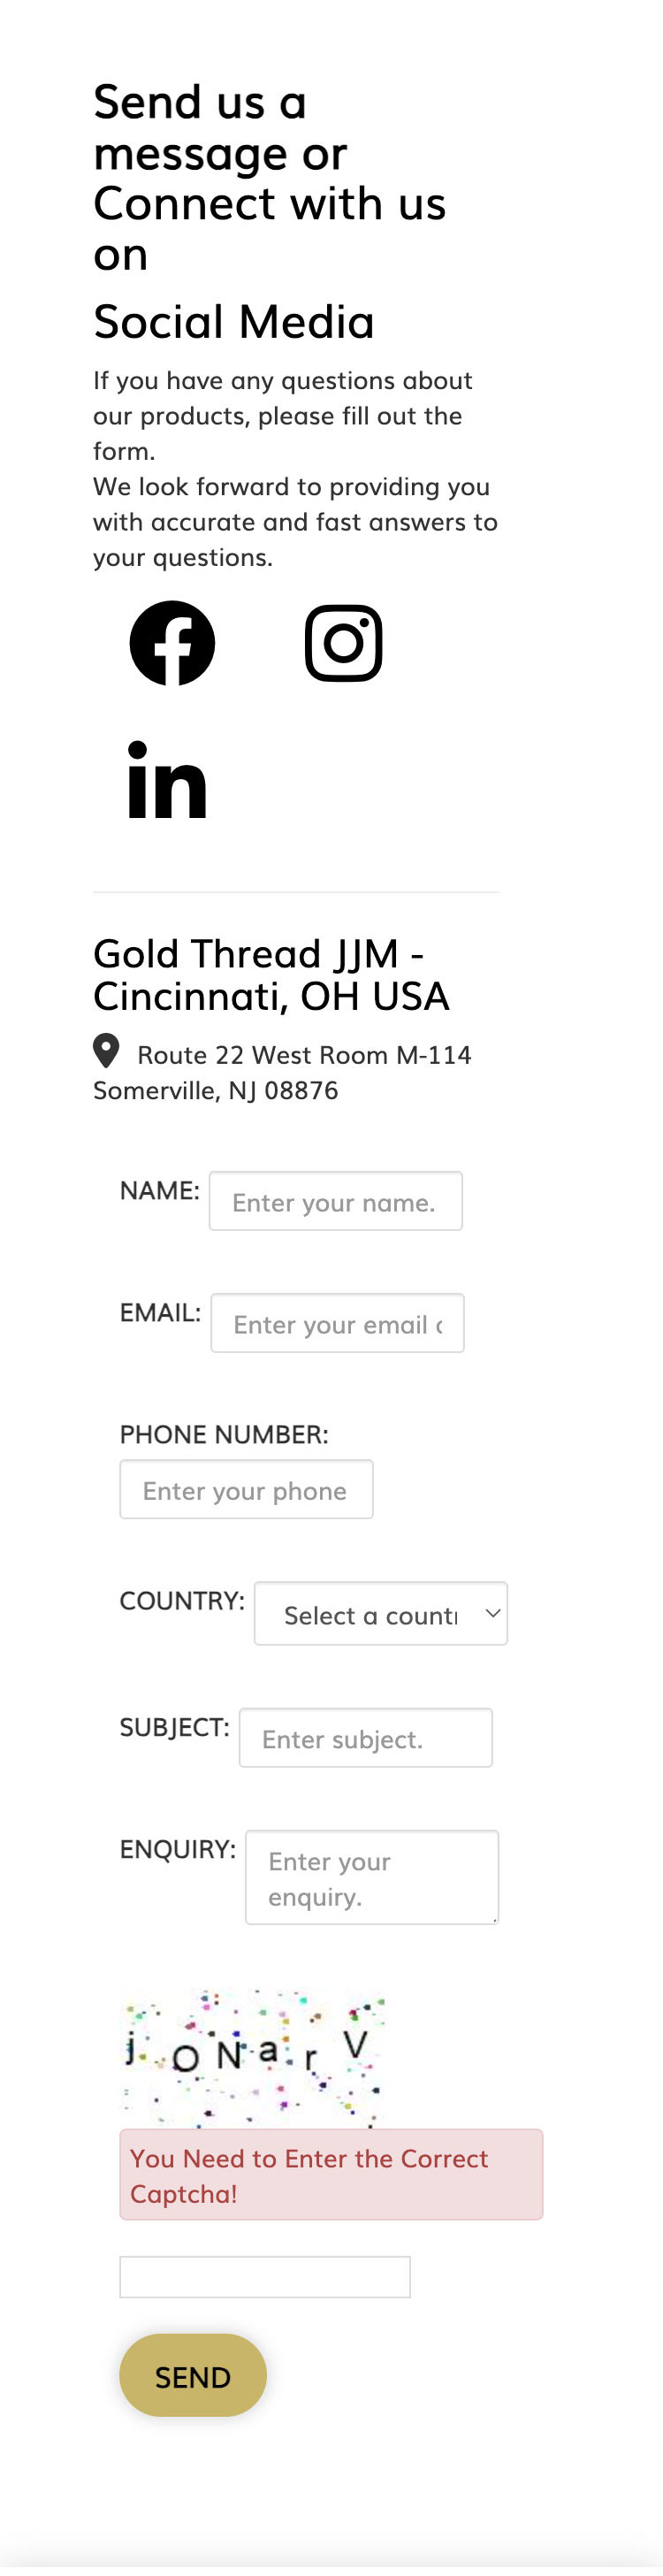Click the Enter your email field
This screenshot has height=2576, width=663.
337,1323
